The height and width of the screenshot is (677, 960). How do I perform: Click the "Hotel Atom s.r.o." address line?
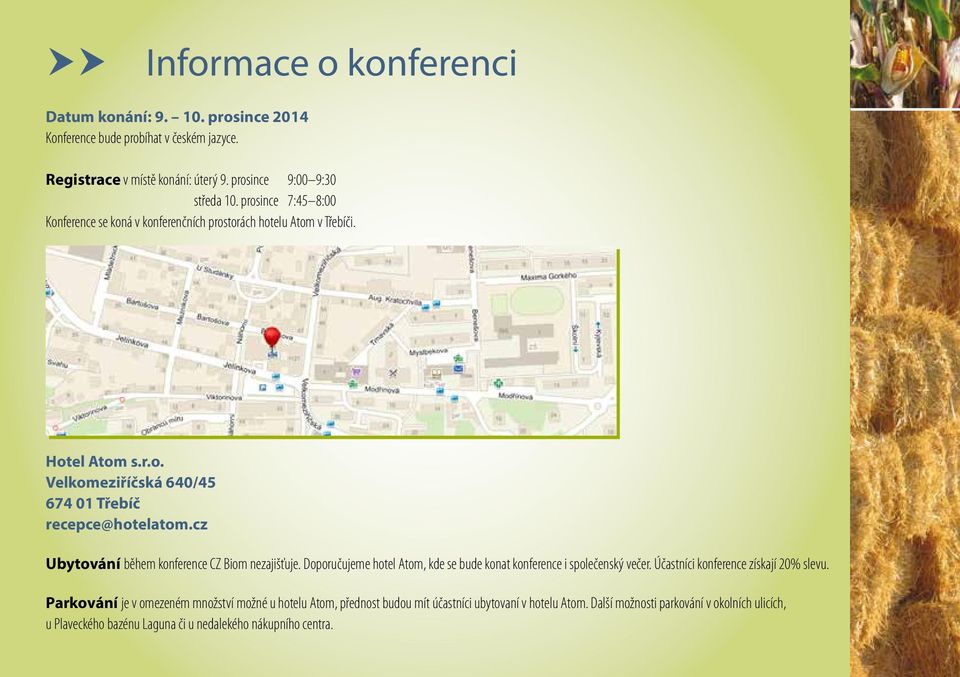click(105, 462)
